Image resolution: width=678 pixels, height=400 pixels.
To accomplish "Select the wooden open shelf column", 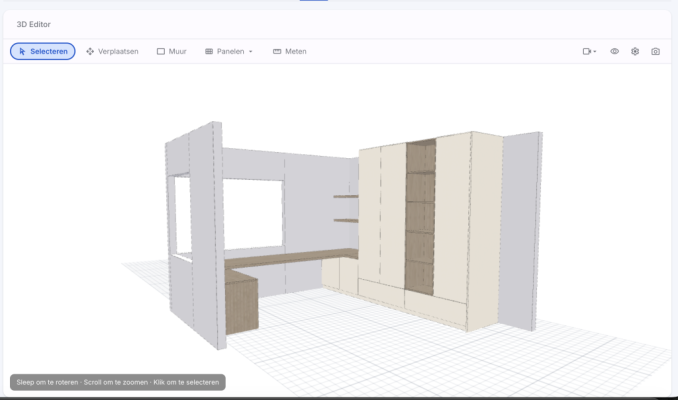I will point(420,218).
